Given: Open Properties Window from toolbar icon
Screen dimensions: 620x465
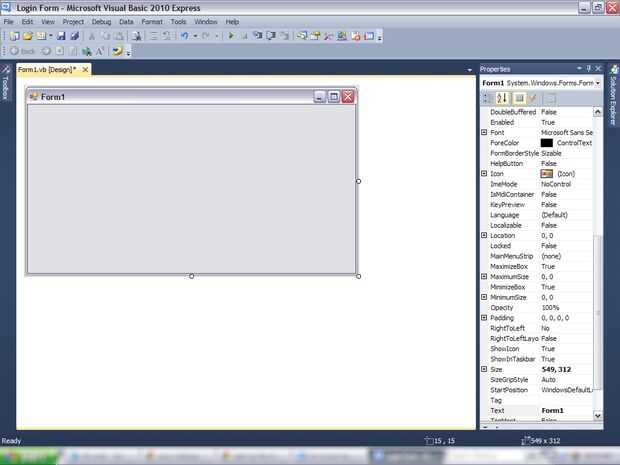Looking at the screenshot, I should click(x=315, y=36).
